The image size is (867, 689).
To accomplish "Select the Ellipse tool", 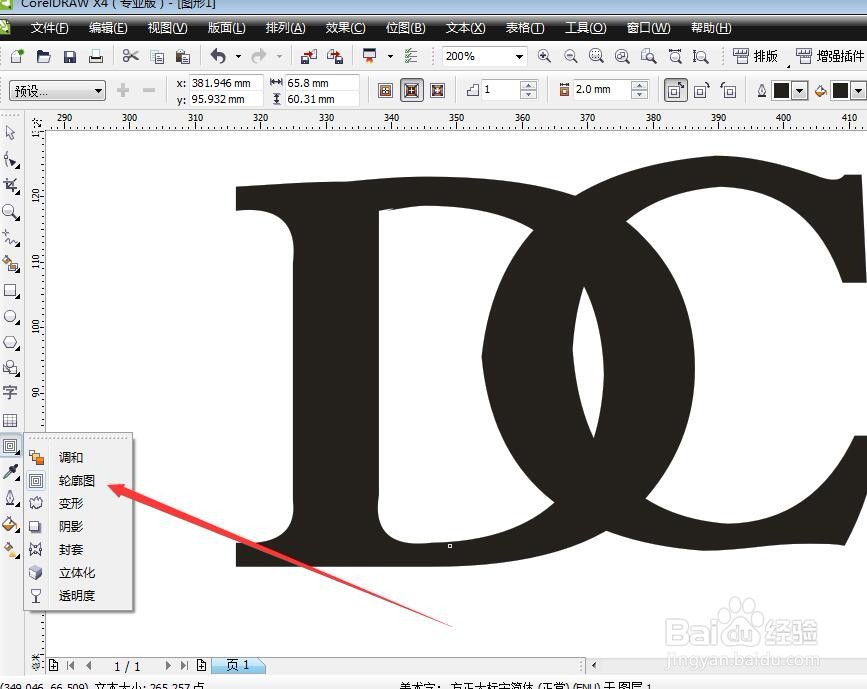I will pyautogui.click(x=11, y=316).
